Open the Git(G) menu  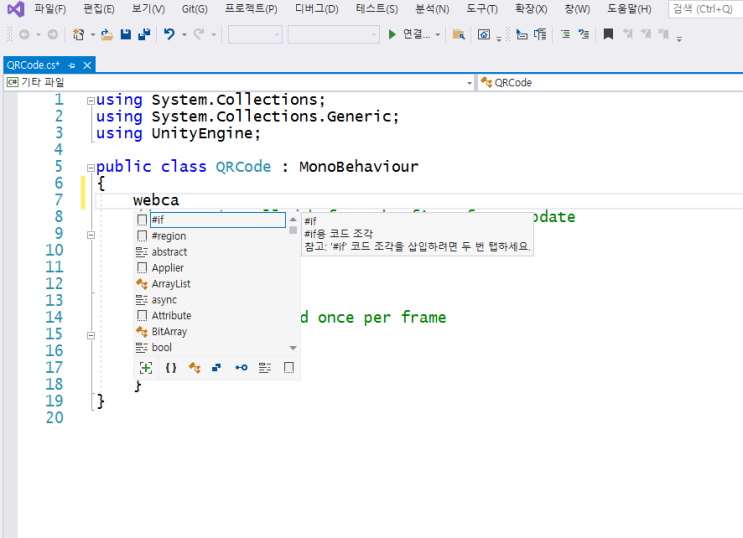(x=194, y=9)
